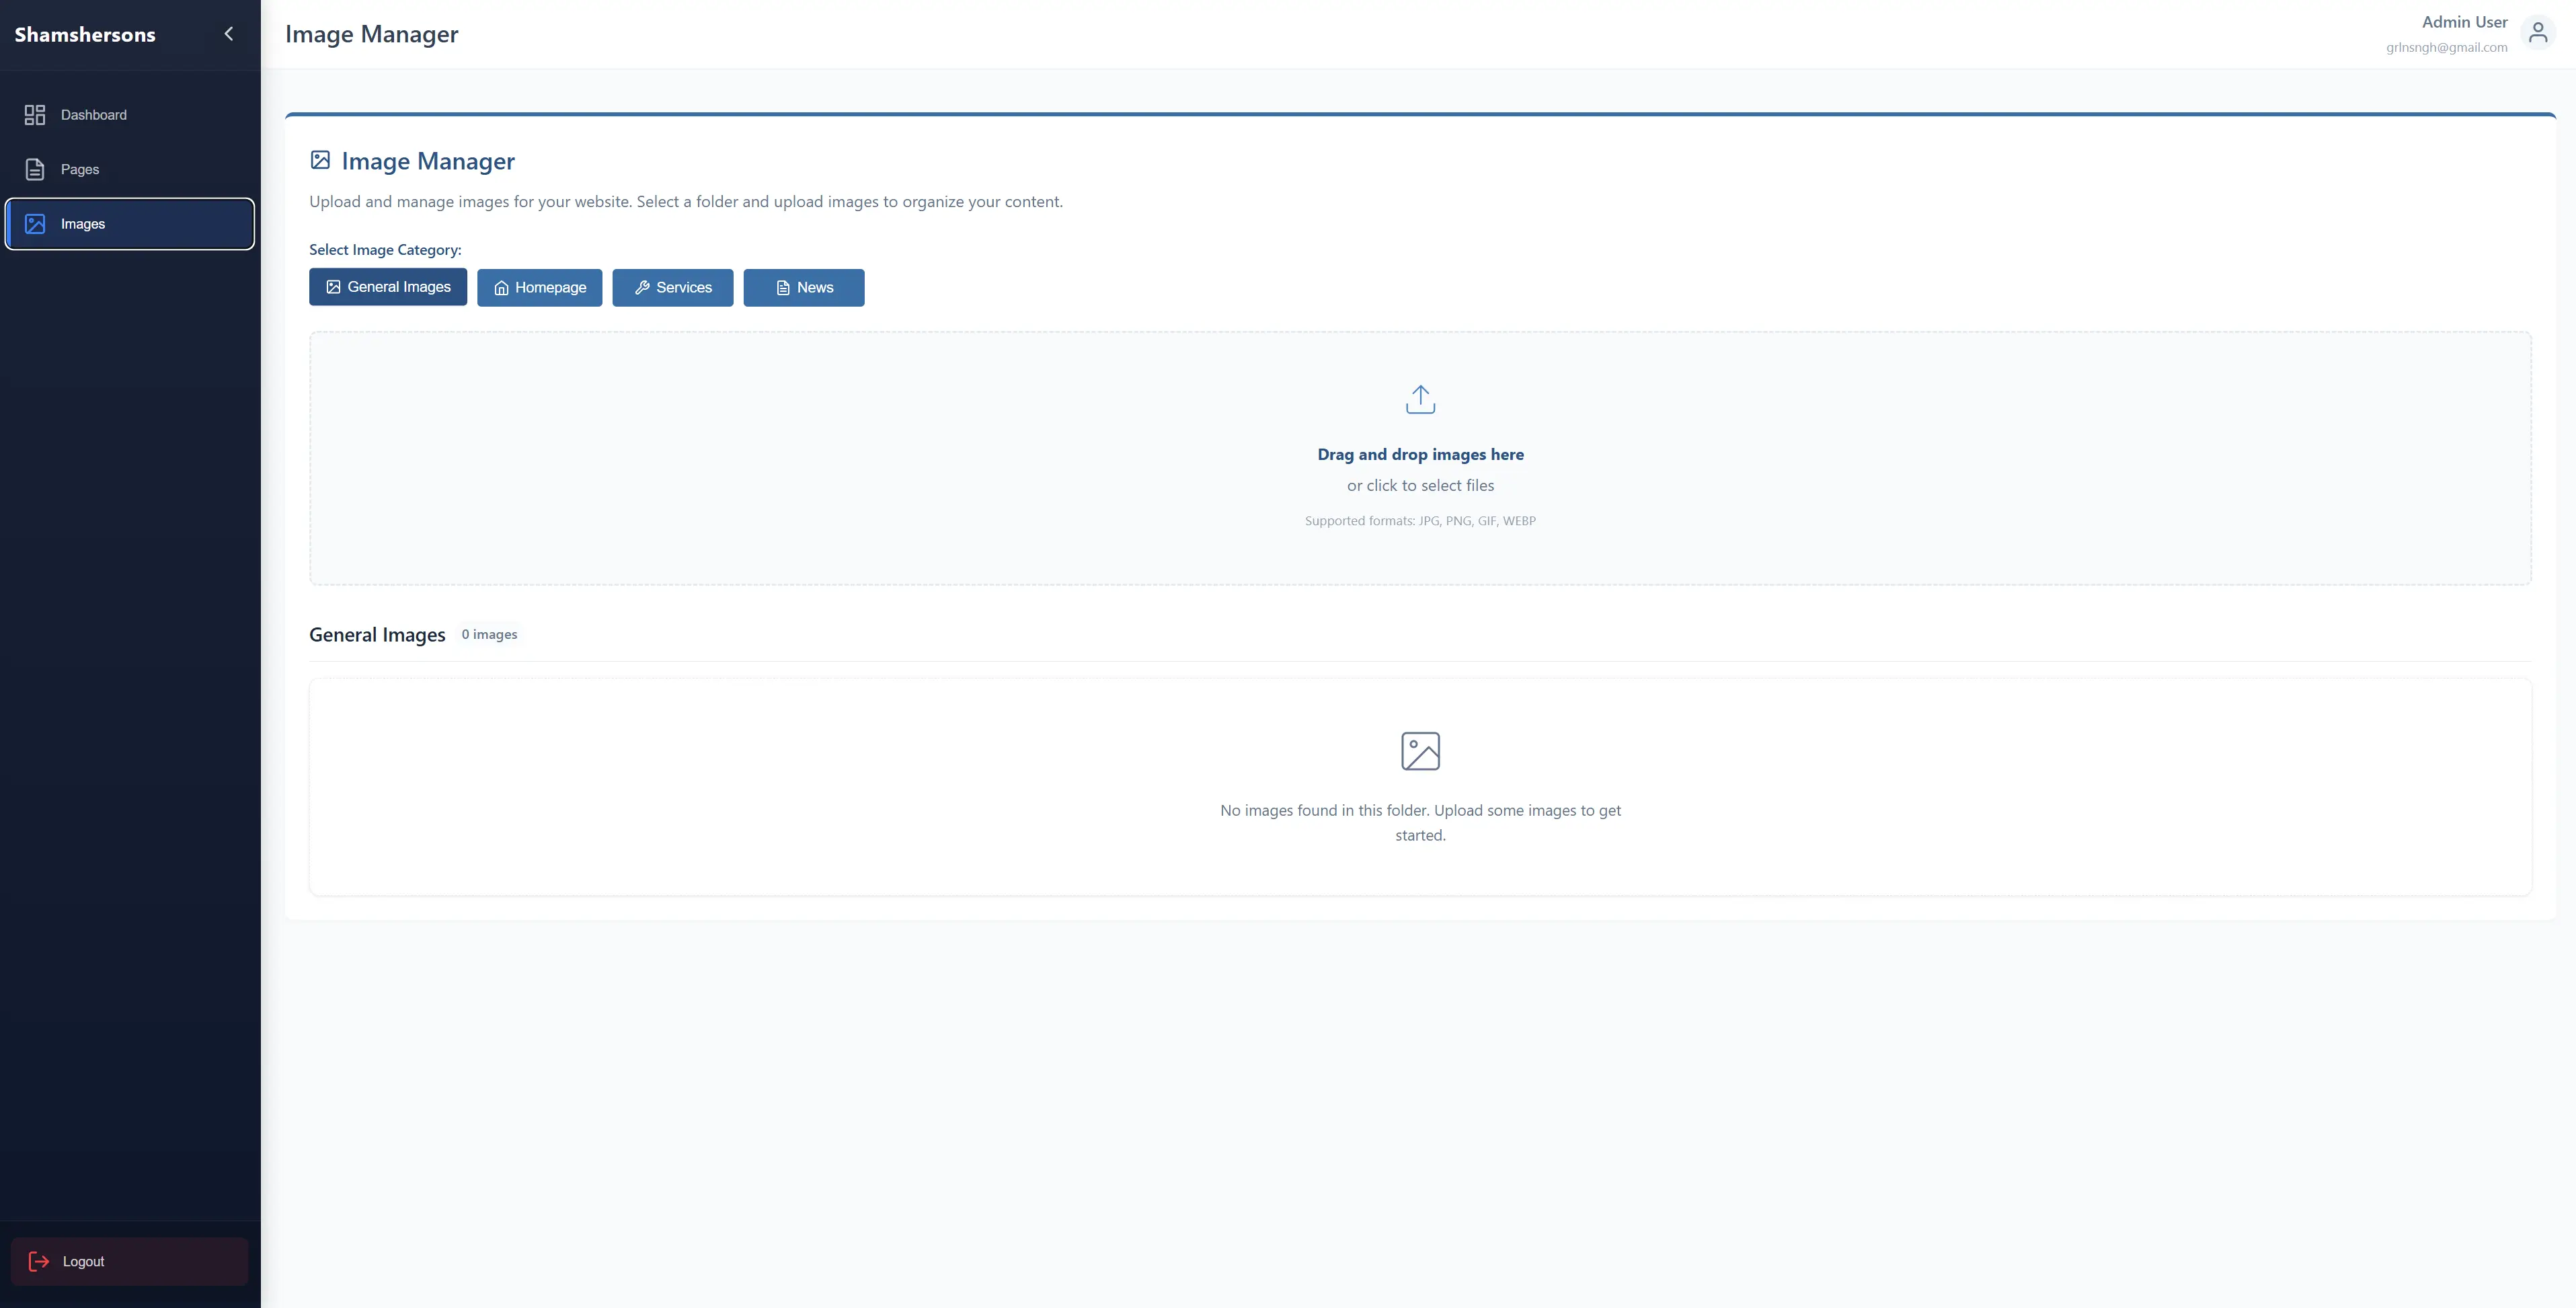The height and width of the screenshot is (1308, 2576).
Task: Click the house icon on the Homepage button
Action: pyautogui.click(x=501, y=288)
